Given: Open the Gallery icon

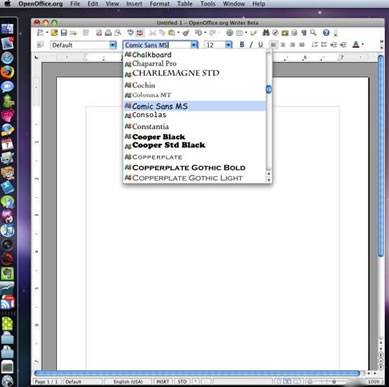Looking at the screenshot, I should (x=285, y=33).
